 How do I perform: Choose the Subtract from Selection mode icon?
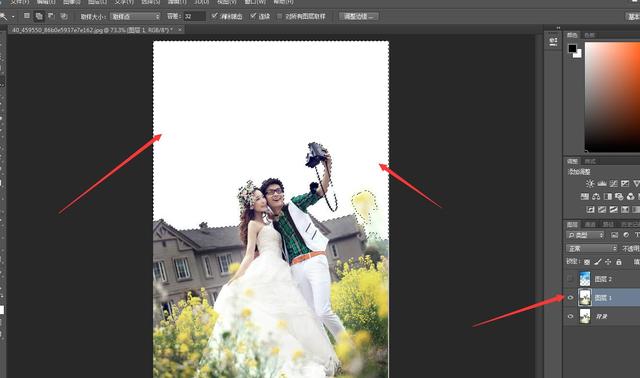51,16
